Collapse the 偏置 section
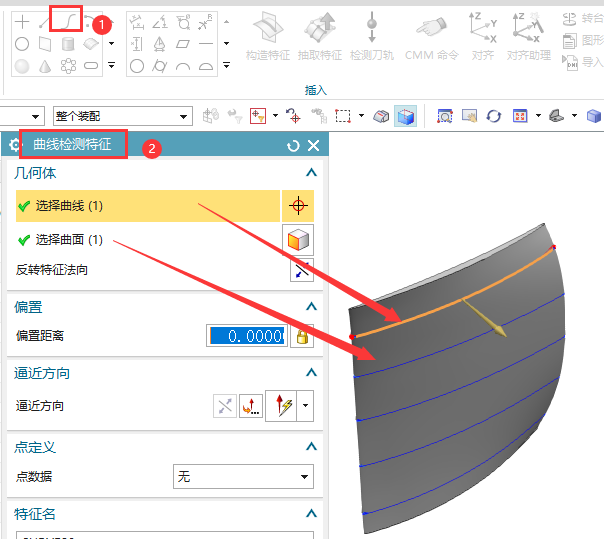Viewport: 604px width, 539px height. tap(311, 307)
